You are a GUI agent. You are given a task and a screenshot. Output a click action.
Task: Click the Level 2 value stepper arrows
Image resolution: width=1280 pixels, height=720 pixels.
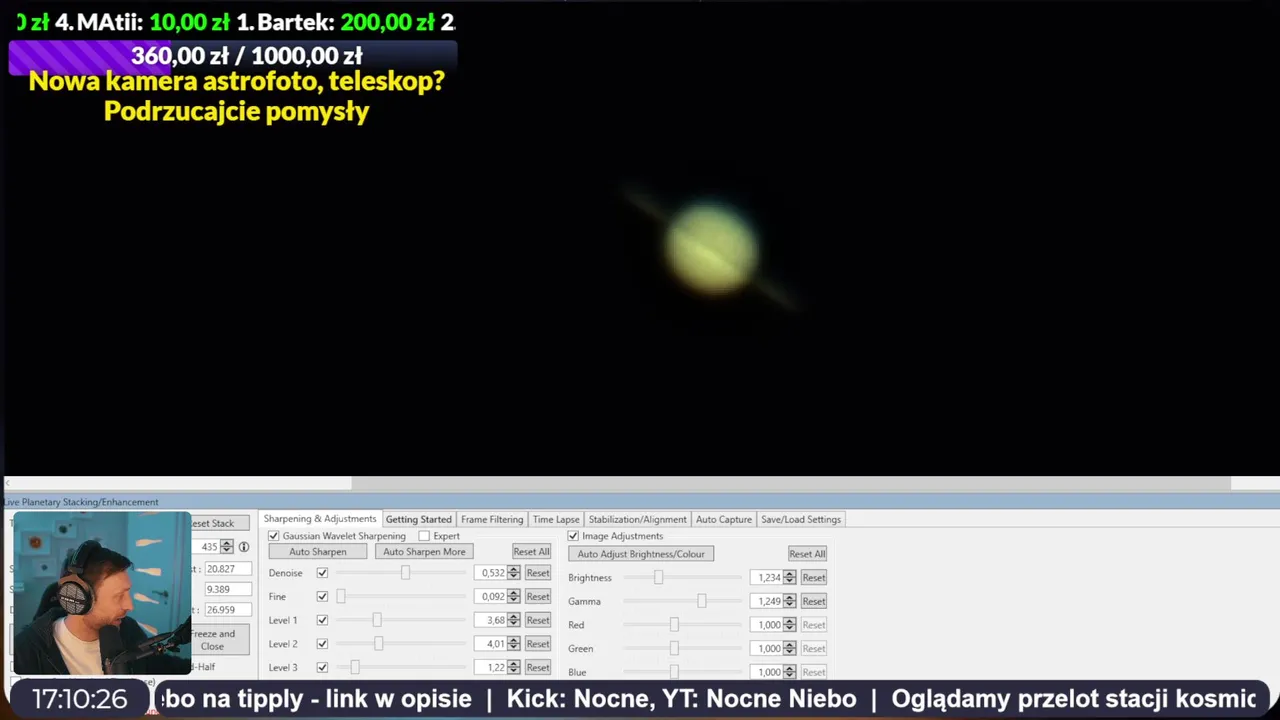514,644
